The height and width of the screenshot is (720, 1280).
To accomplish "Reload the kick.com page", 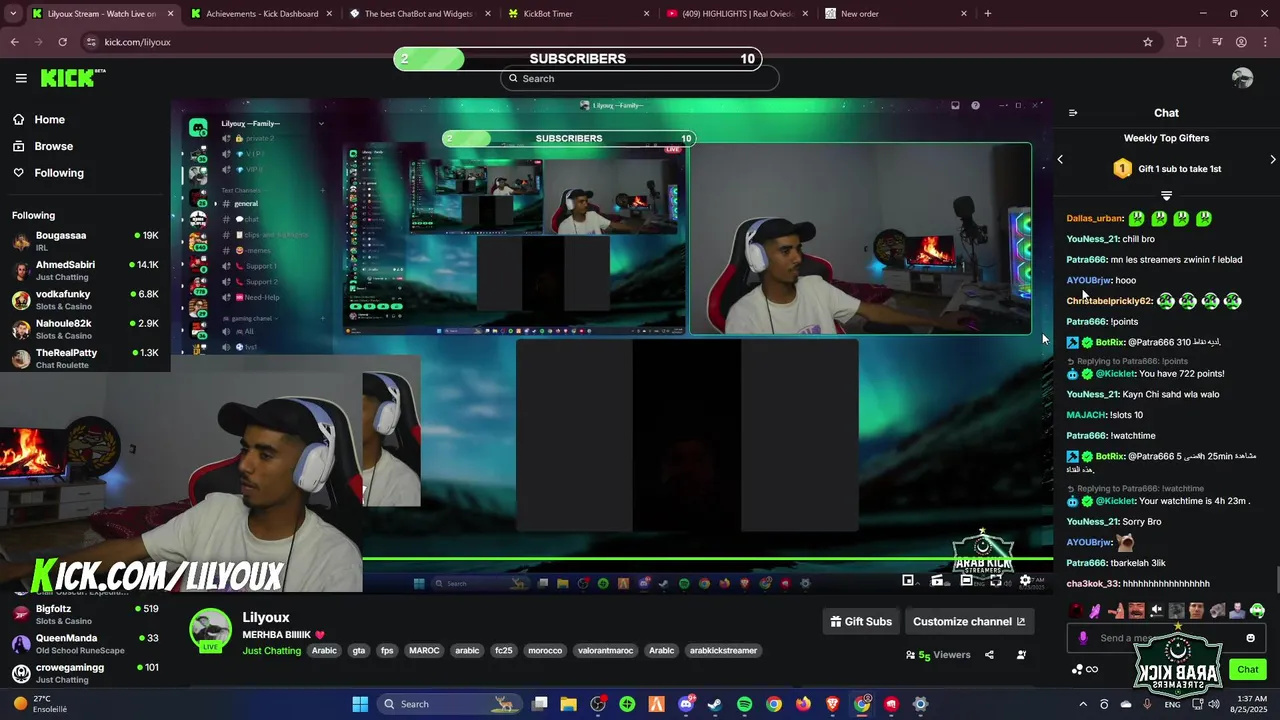I will [62, 42].
